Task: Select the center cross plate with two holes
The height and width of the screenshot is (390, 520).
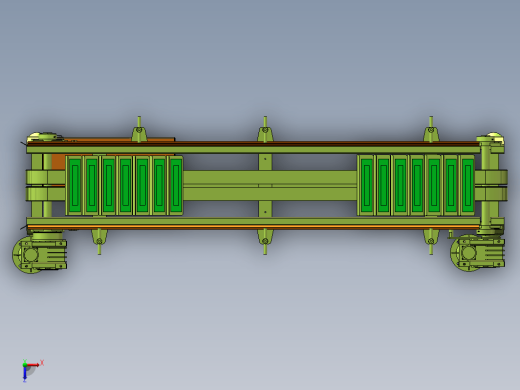Action: pos(265,185)
